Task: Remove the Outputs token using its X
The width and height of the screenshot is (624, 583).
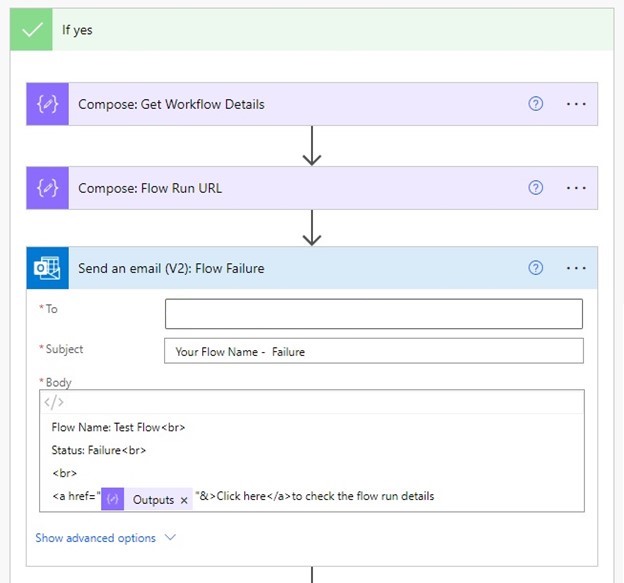Action: [184, 500]
